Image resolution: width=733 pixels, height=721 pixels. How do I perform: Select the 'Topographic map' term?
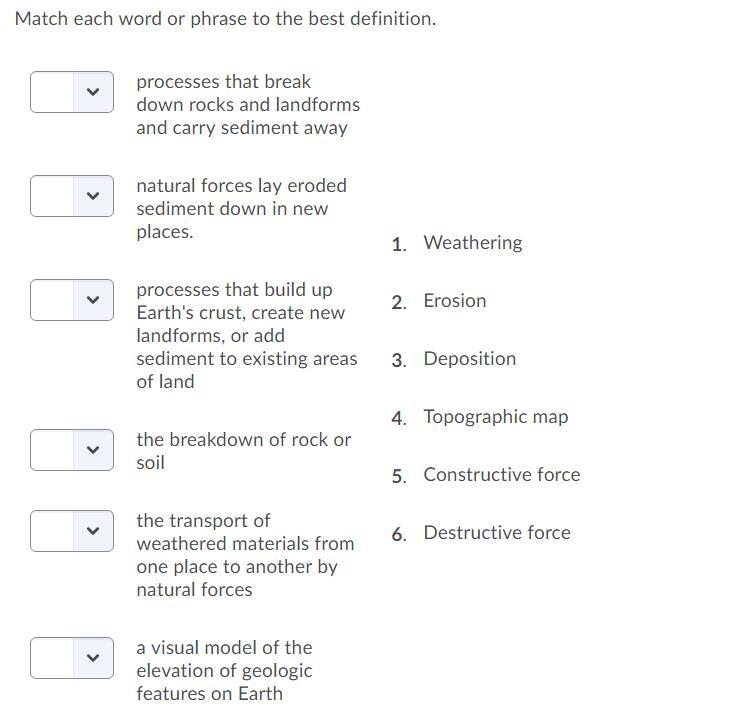click(x=495, y=417)
